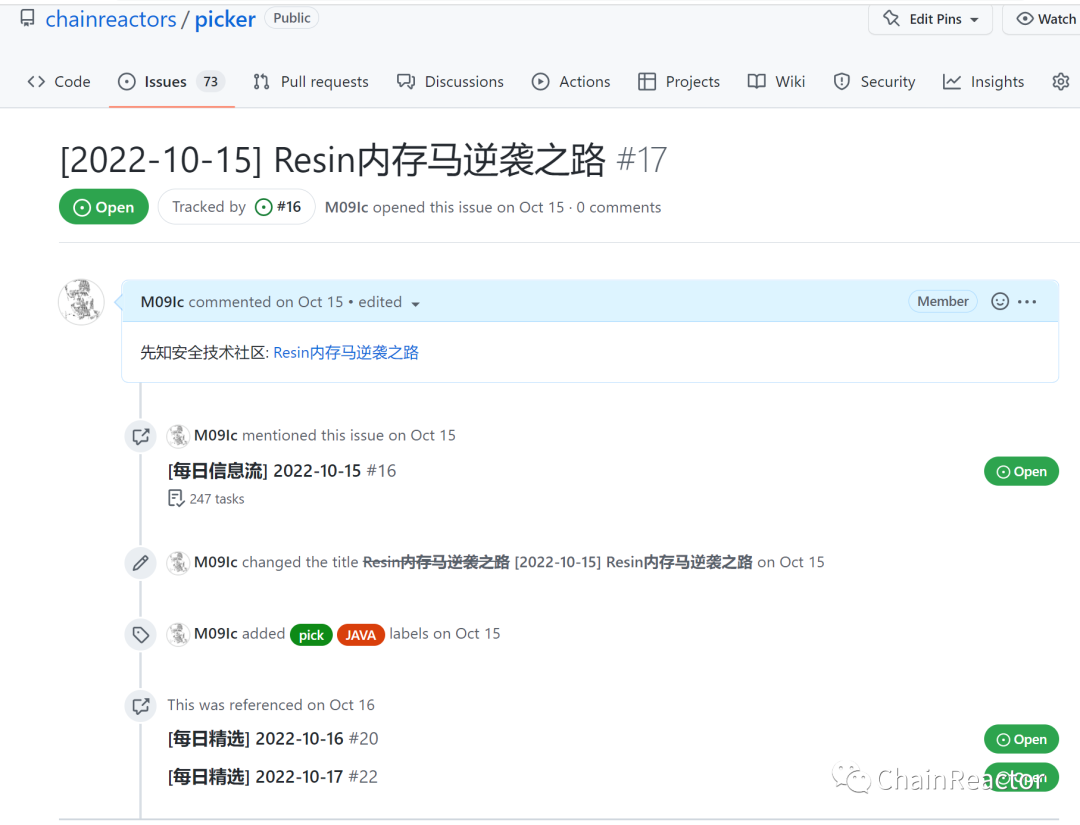Click the cross-reference icon beside referenced event

141,706
